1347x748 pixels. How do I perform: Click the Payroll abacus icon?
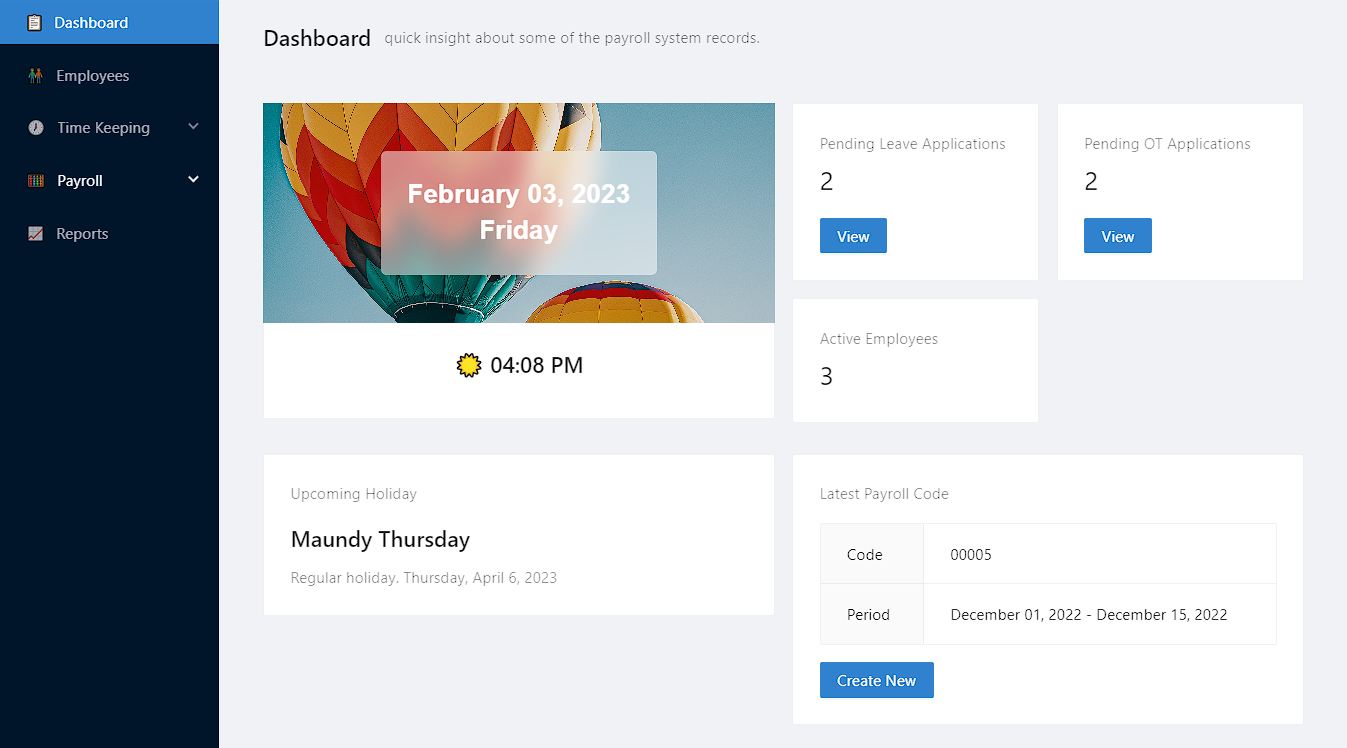point(36,181)
